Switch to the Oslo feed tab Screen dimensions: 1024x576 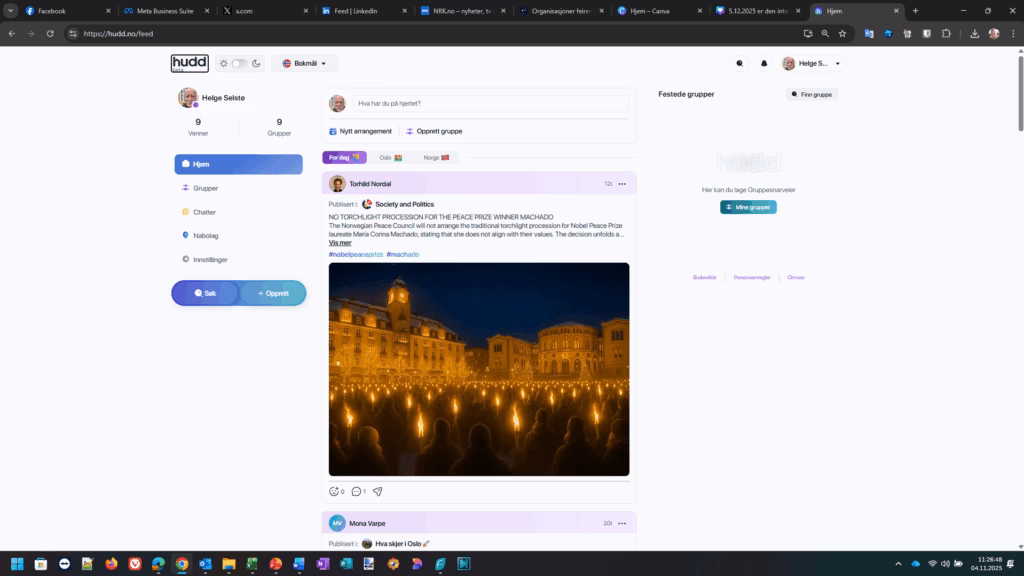tap(390, 157)
